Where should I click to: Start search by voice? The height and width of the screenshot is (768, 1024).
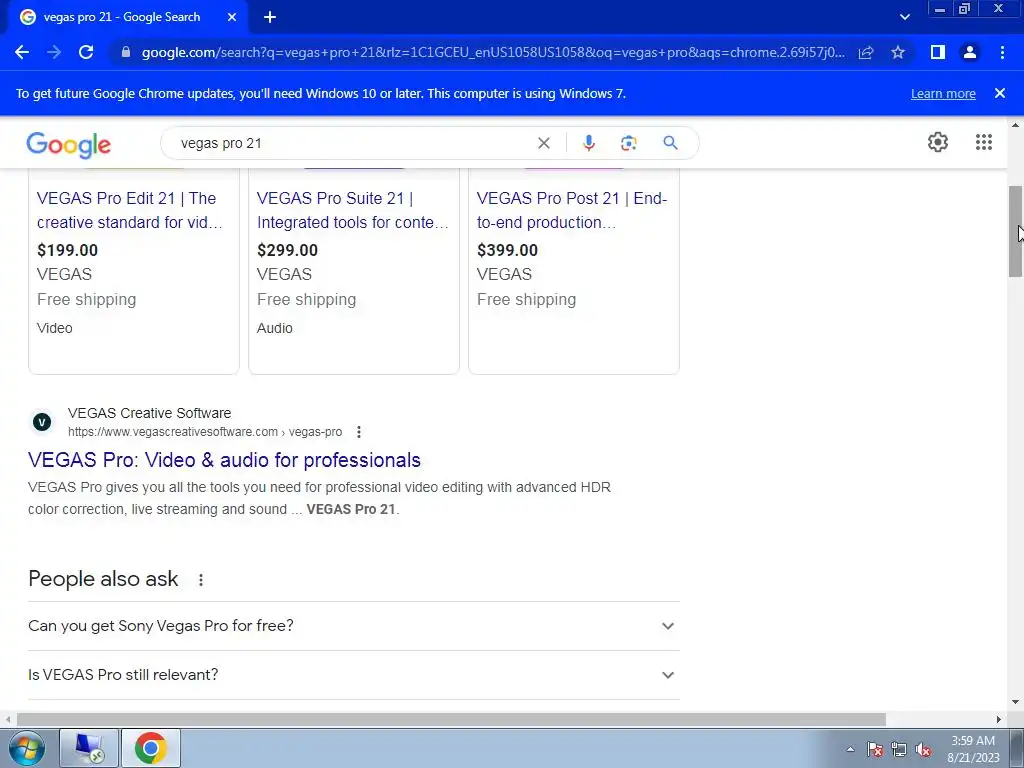(588, 143)
